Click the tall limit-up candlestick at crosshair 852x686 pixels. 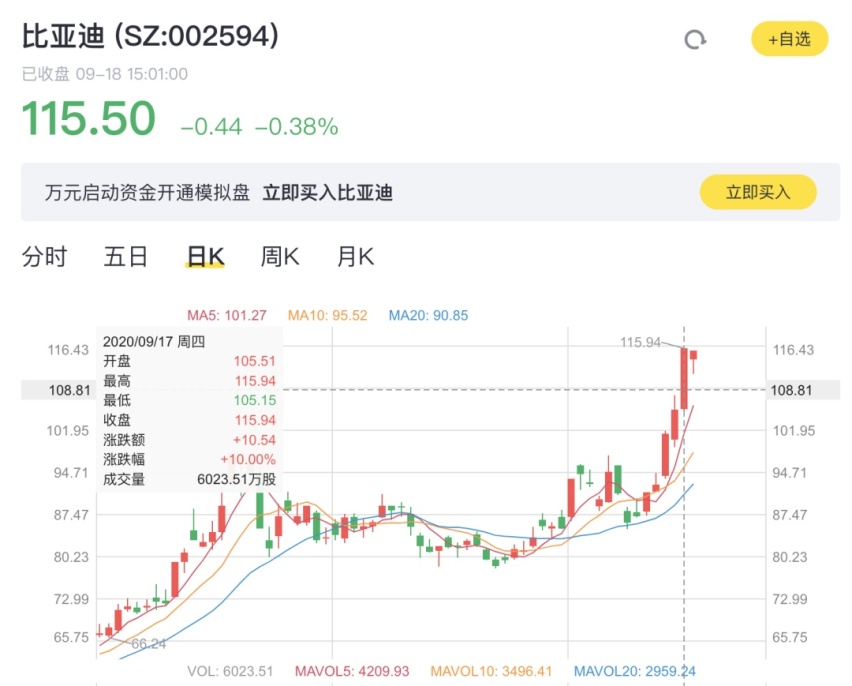tap(684, 378)
